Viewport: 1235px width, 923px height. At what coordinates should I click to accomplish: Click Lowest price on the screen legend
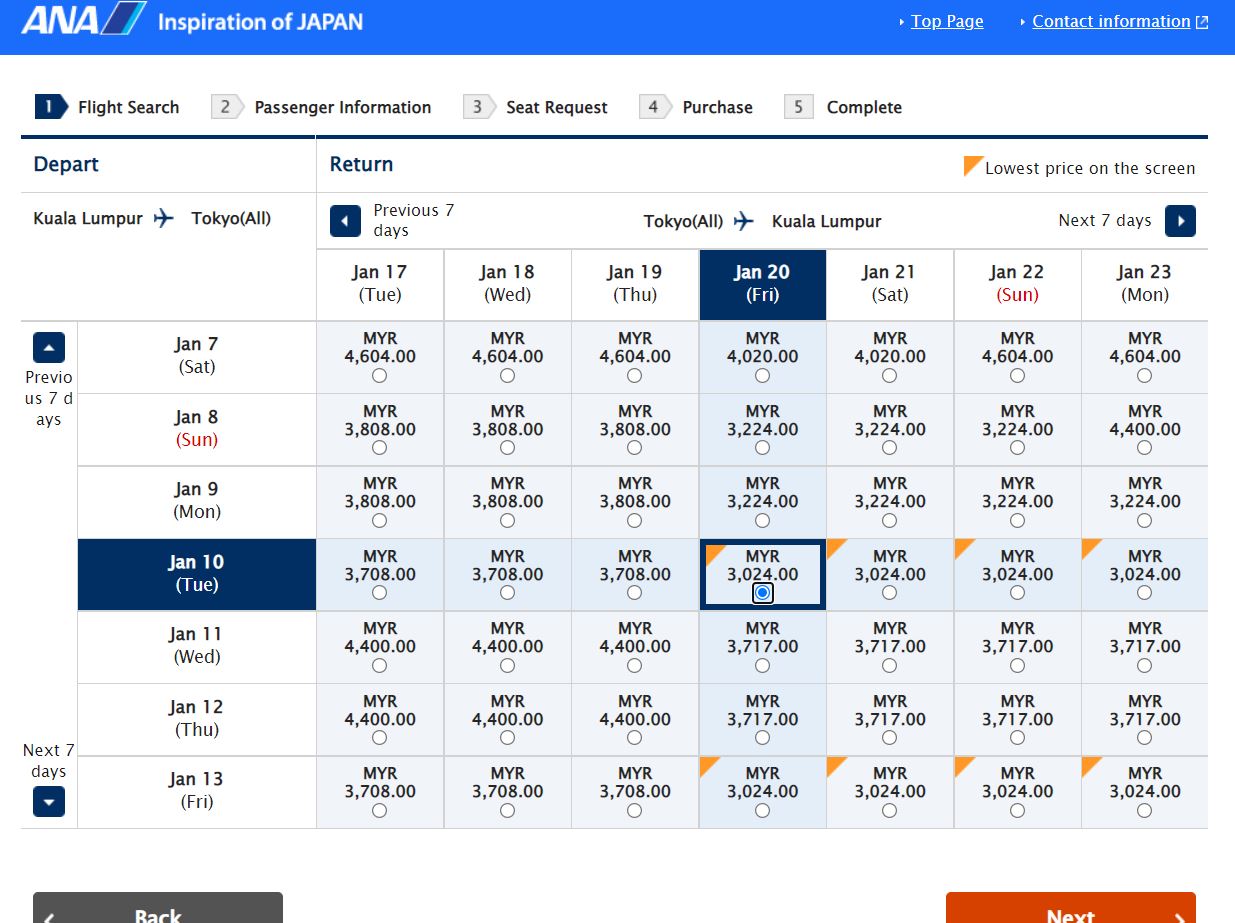tap(1079, 168)
